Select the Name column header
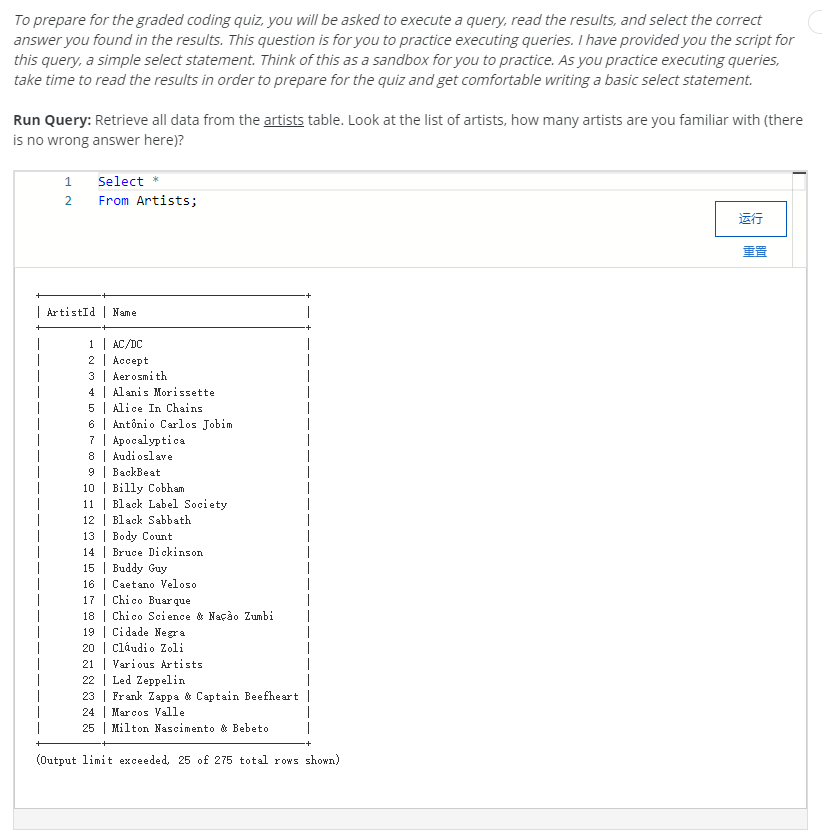 (122, 312)
